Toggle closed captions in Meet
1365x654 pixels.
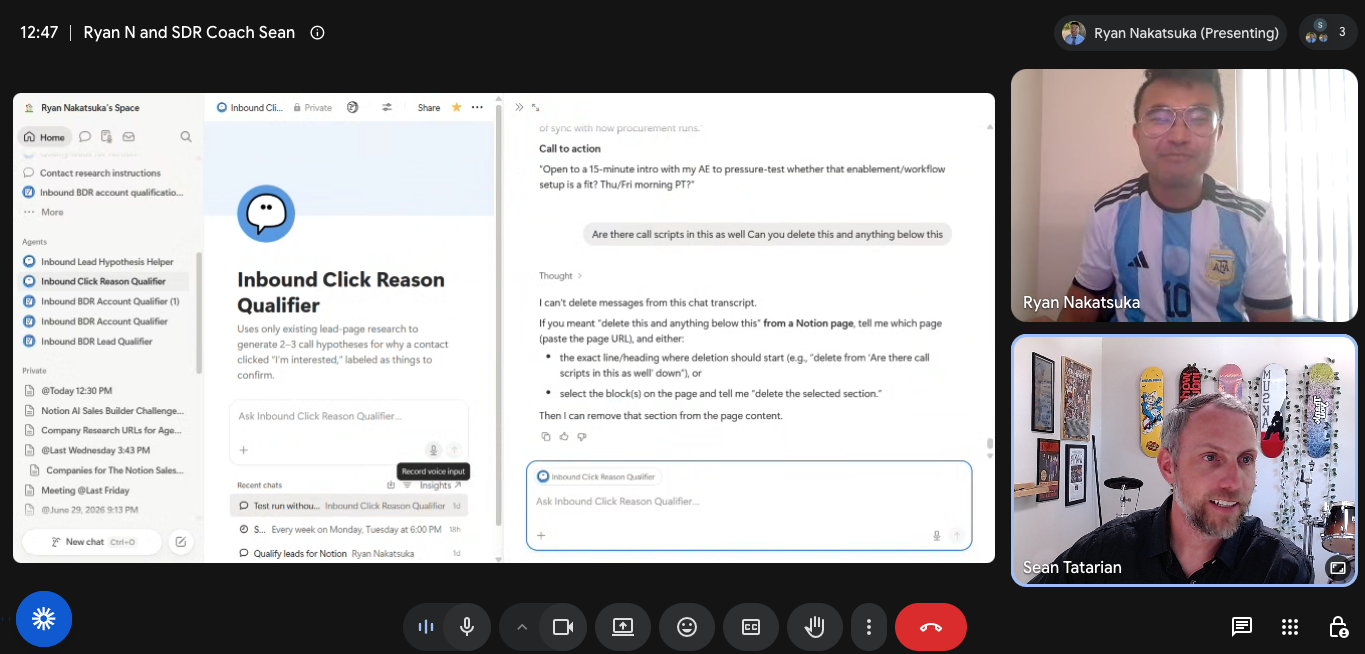point(751,627)
